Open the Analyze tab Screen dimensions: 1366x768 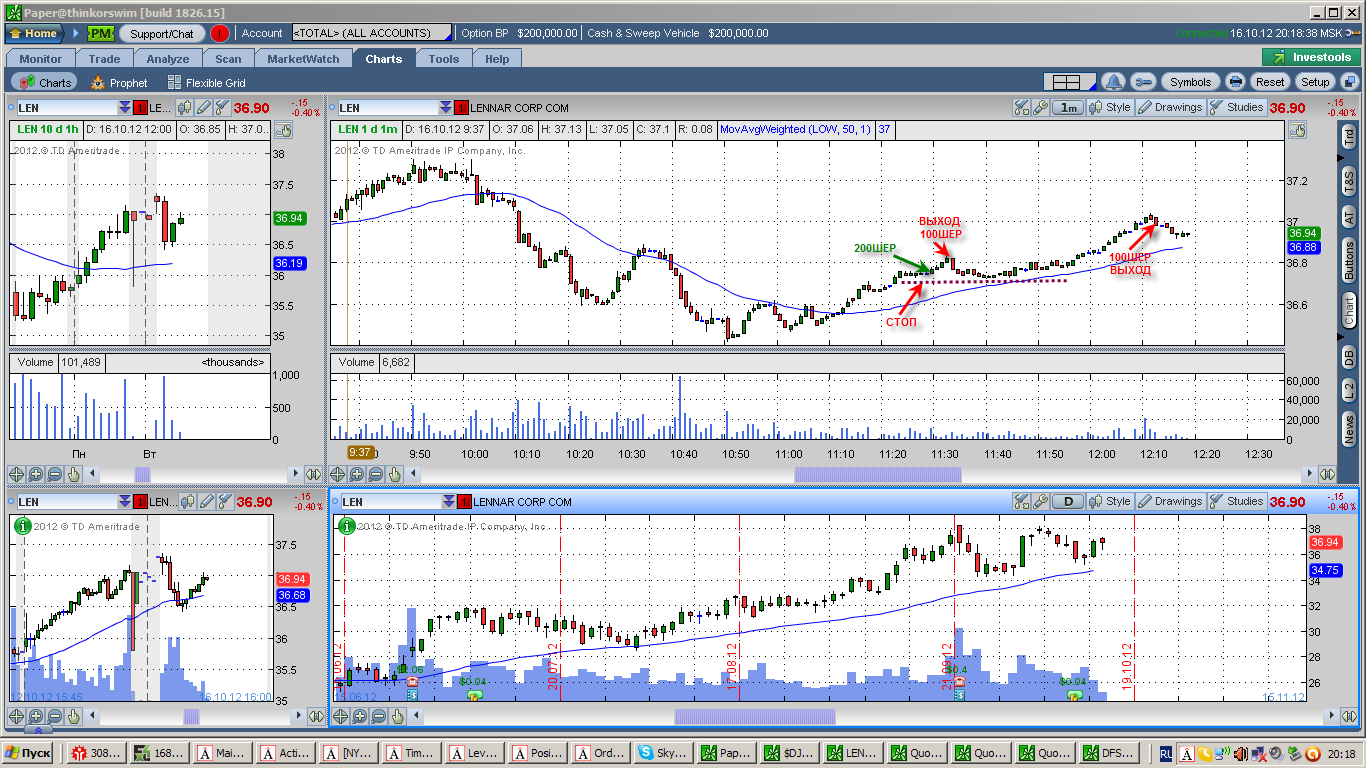coord(167,59)
